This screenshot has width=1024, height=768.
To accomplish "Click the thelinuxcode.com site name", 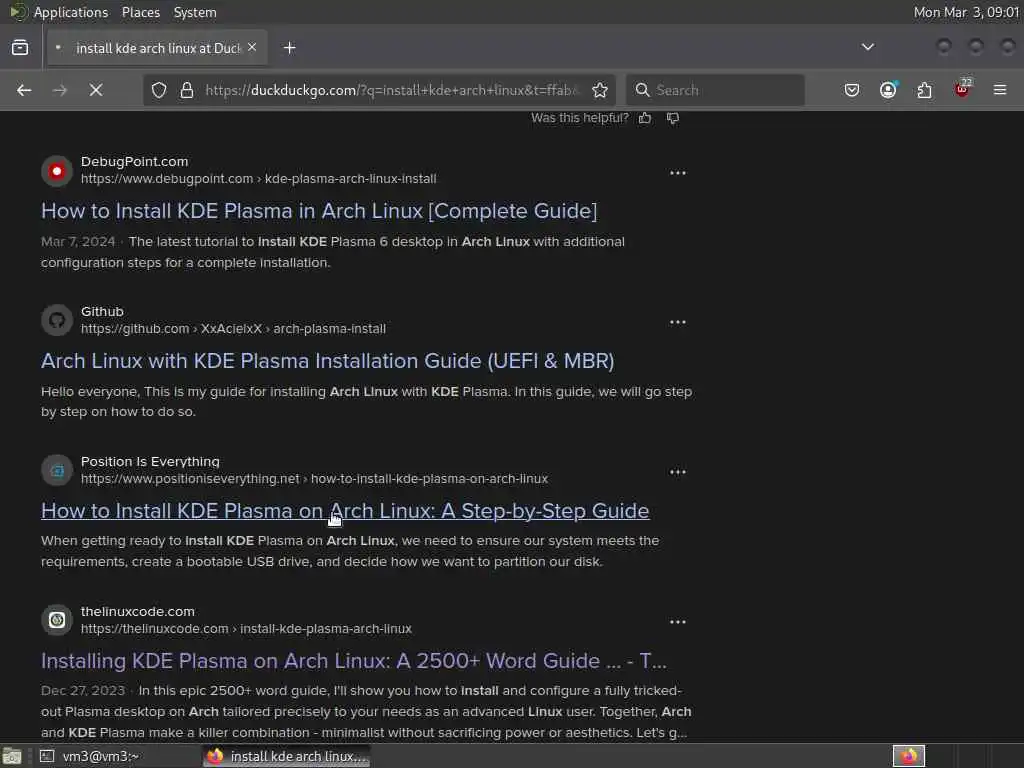I will tap(138, 611).
